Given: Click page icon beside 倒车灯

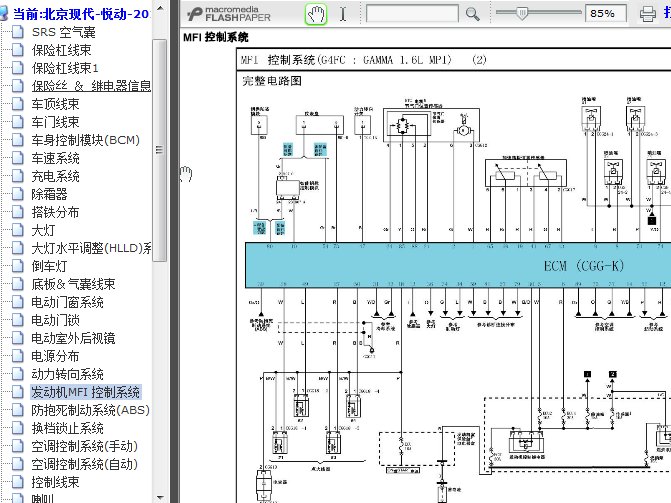Looking at the screenshot, I should tap(18, 265).
